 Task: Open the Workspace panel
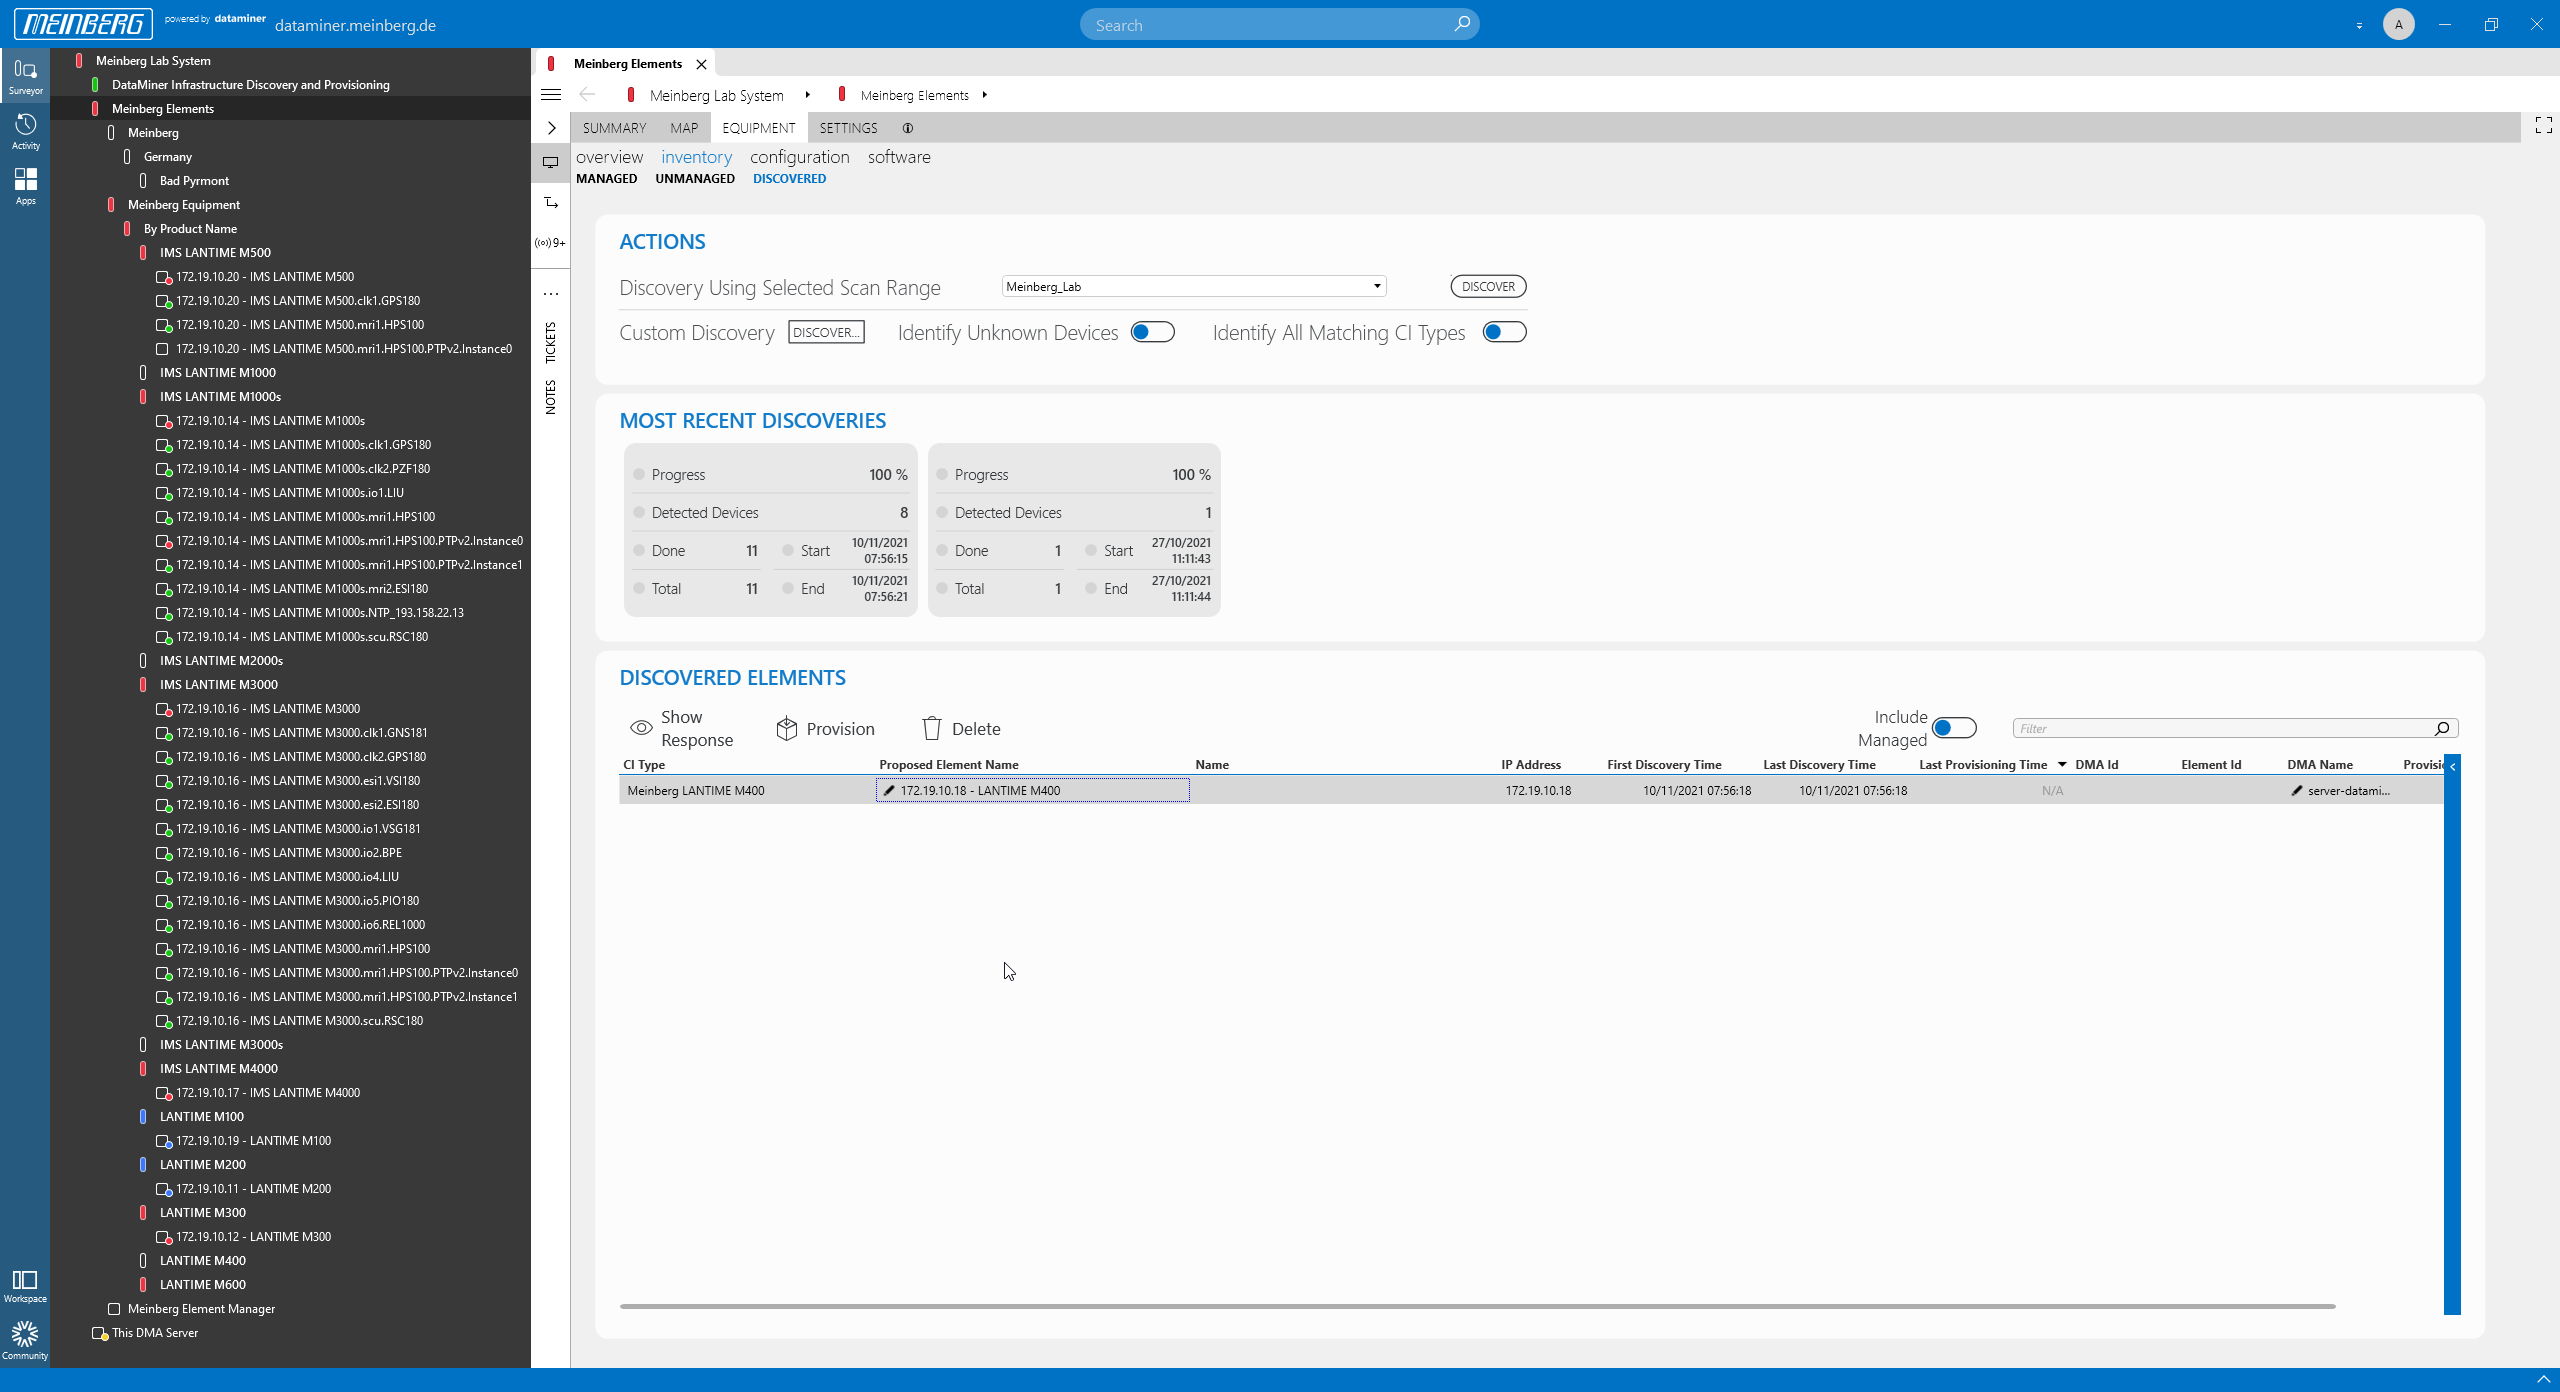coord(25,1286)
